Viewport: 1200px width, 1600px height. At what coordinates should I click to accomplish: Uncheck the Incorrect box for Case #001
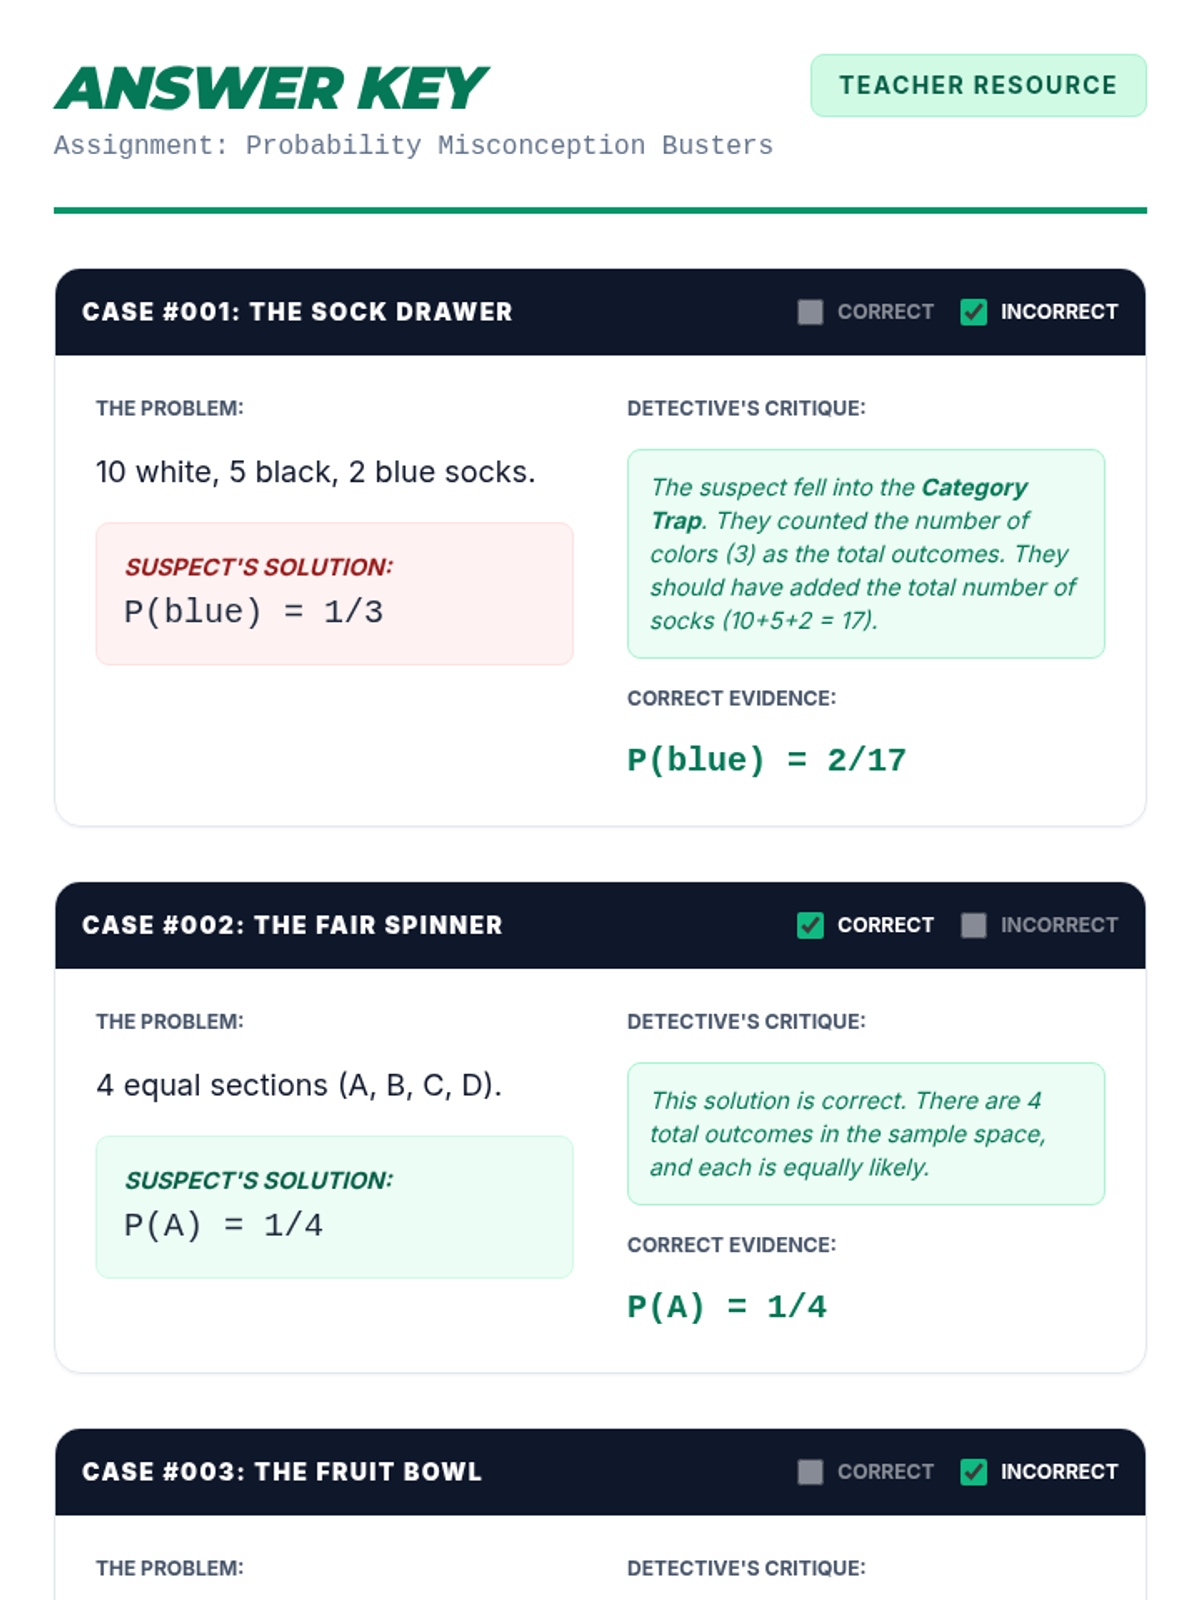(973, 312)
